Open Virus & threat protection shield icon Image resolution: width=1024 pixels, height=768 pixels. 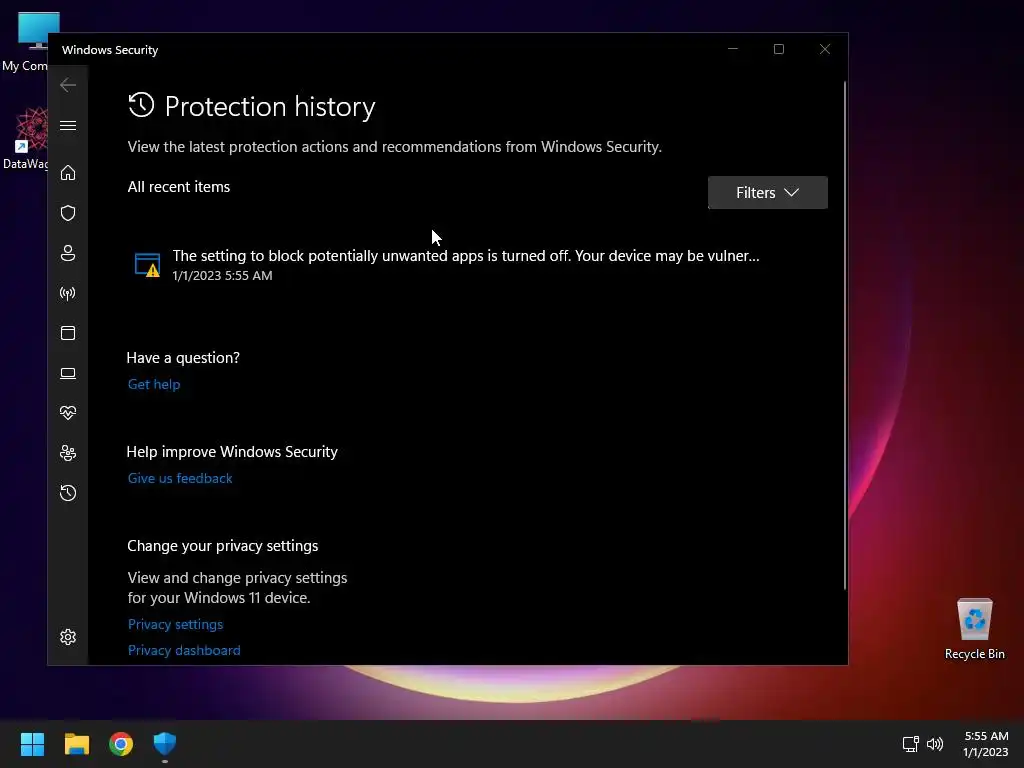pos(68,213)
